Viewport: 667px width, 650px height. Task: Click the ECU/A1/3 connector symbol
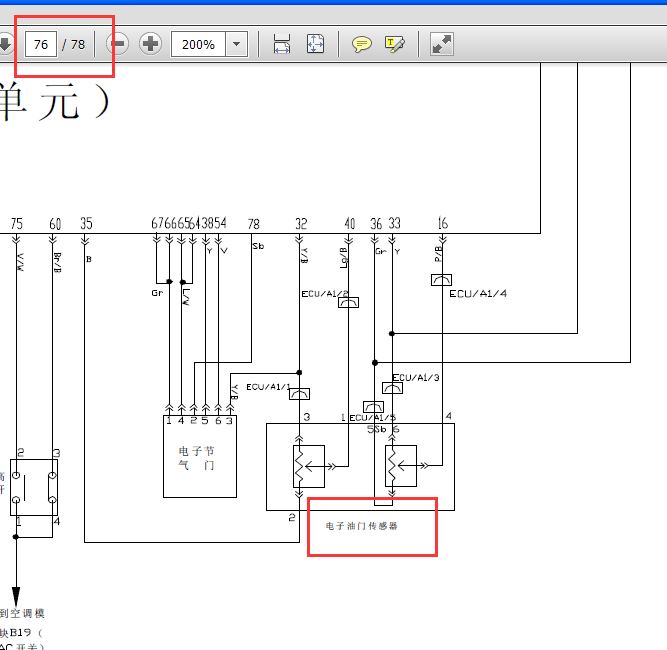[392, 388]
